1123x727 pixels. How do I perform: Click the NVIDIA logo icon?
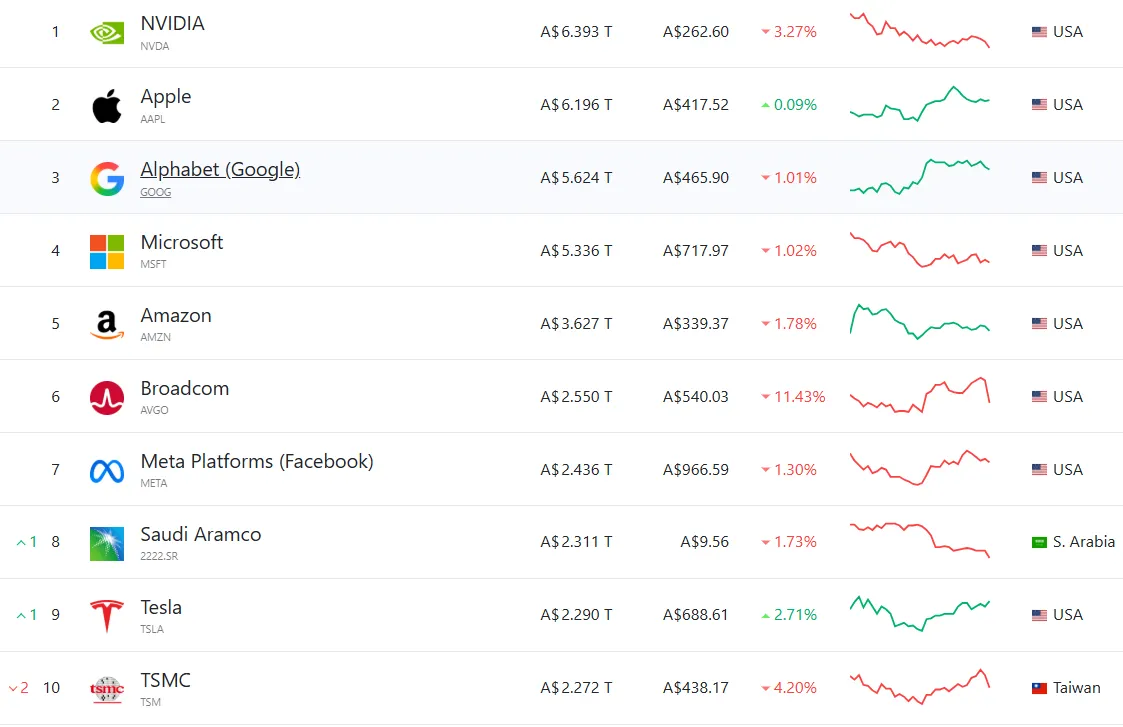click(x=107, y=33)
